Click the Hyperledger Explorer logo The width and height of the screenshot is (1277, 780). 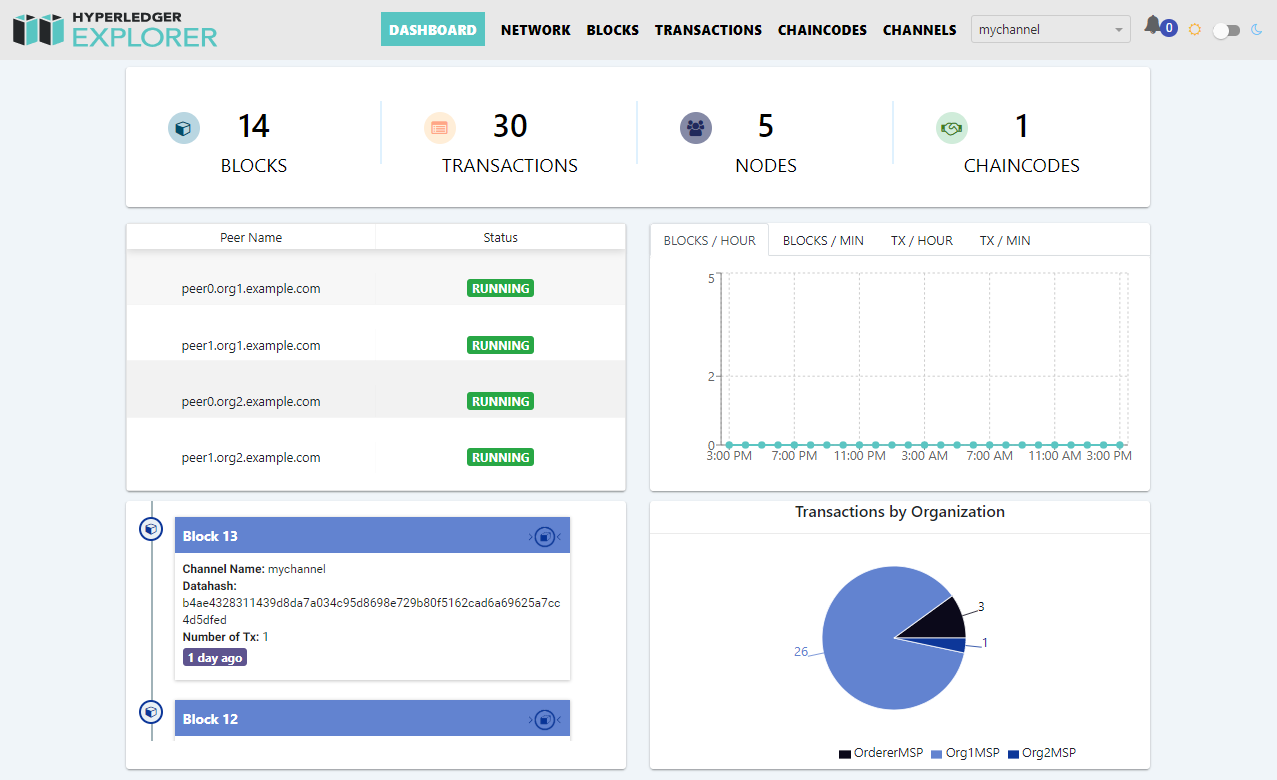[x=115, y=30]
